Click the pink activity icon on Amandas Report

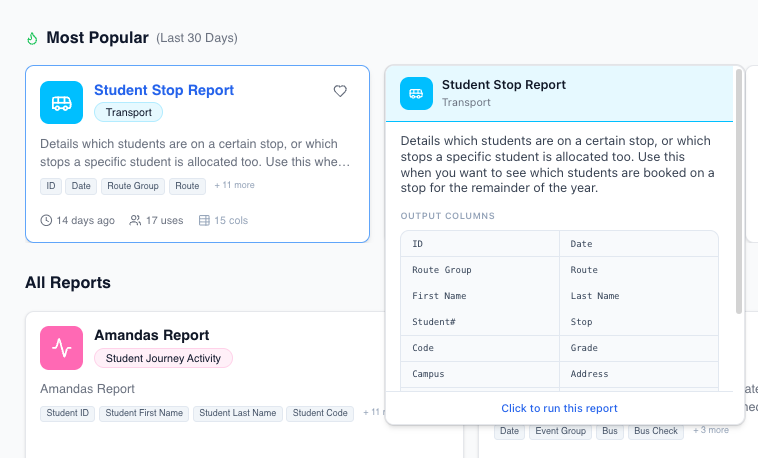pos(62,348)
